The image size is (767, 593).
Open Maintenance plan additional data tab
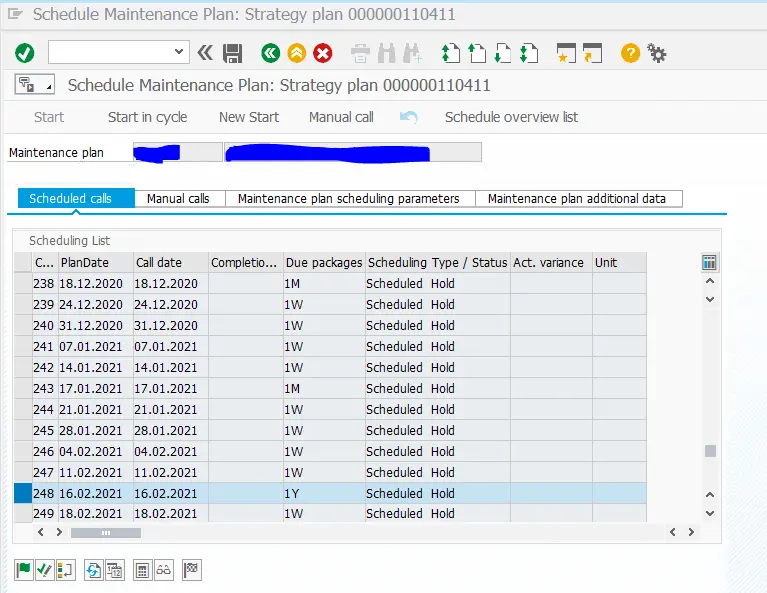(x=577, y=199)
